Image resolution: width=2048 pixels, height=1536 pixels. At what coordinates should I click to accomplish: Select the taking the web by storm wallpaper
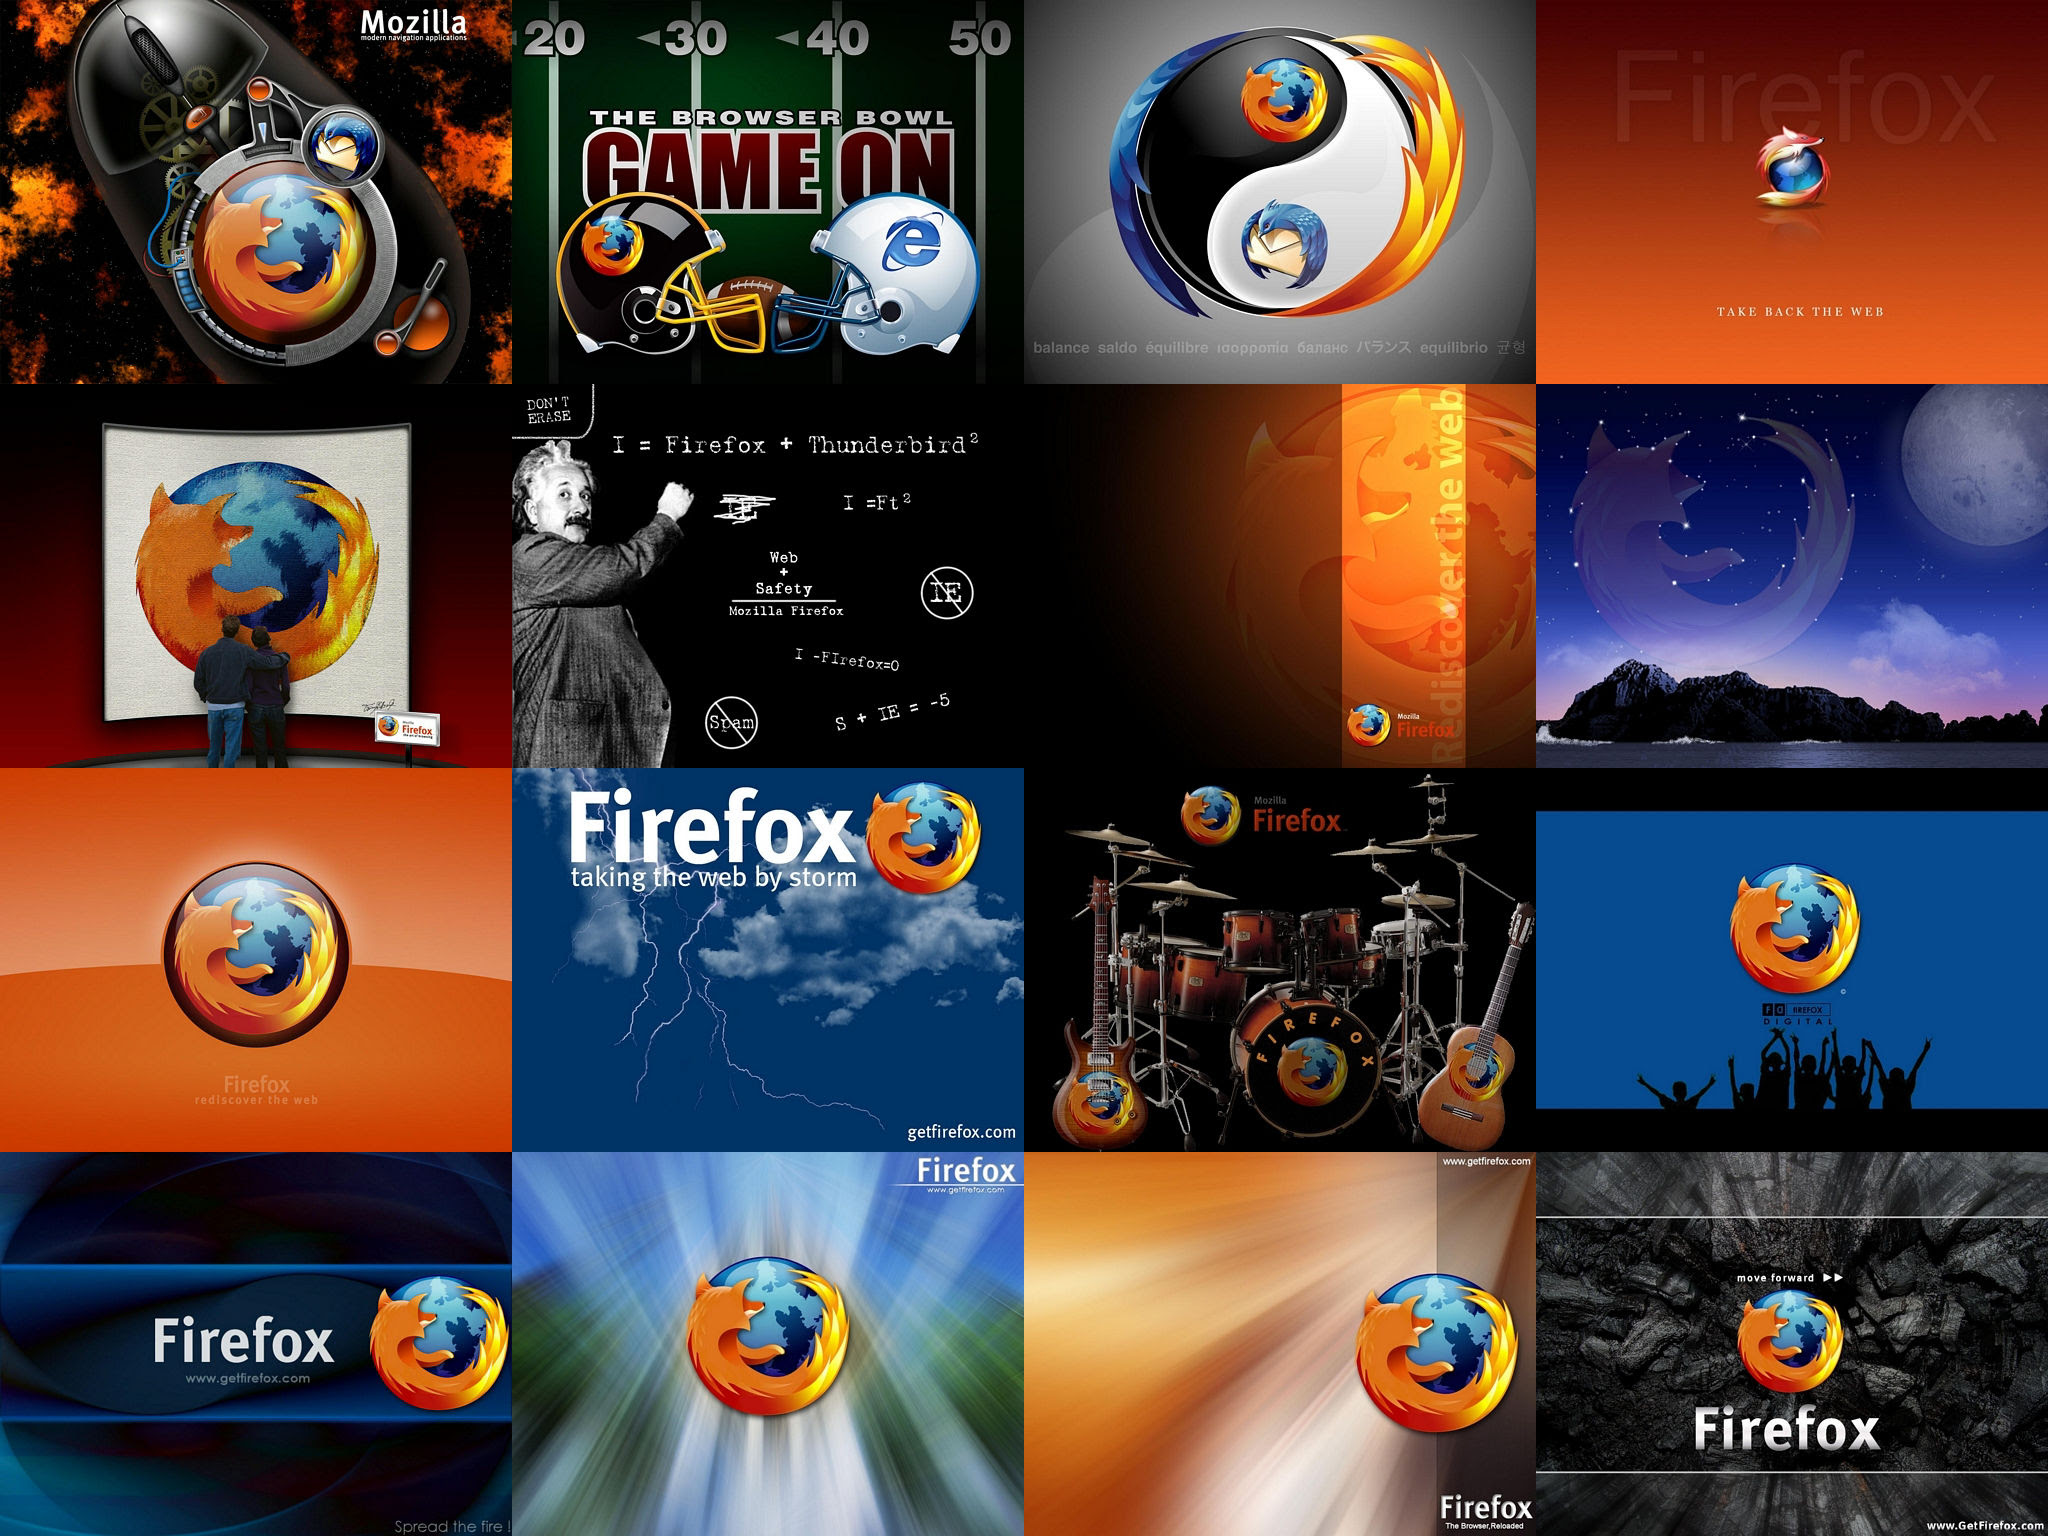click(x=768, y=960)
